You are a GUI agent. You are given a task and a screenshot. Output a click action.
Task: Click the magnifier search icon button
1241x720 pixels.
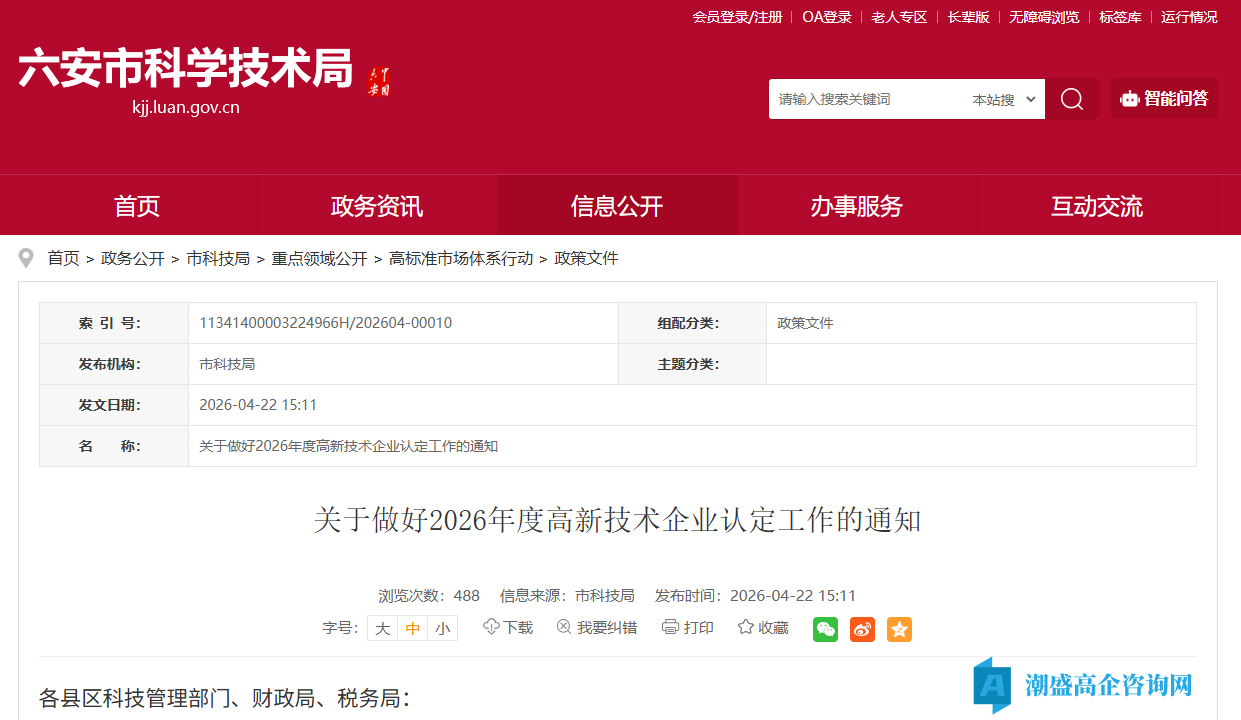1072,99
